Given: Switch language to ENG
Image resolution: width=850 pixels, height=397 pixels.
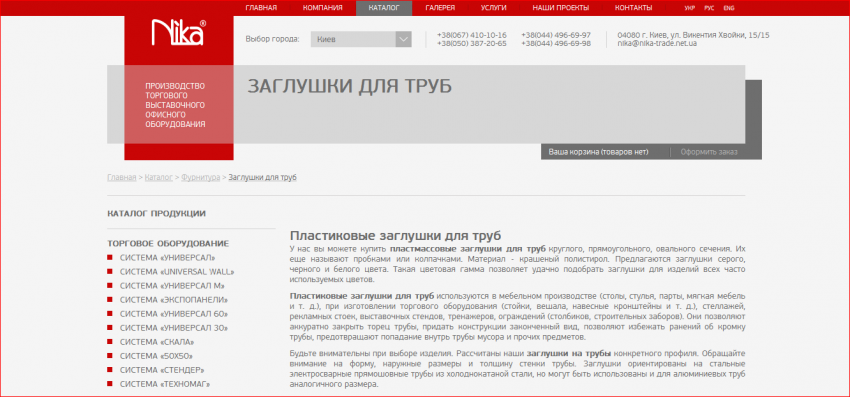Looking at the screenshot, I should (729, 8).
